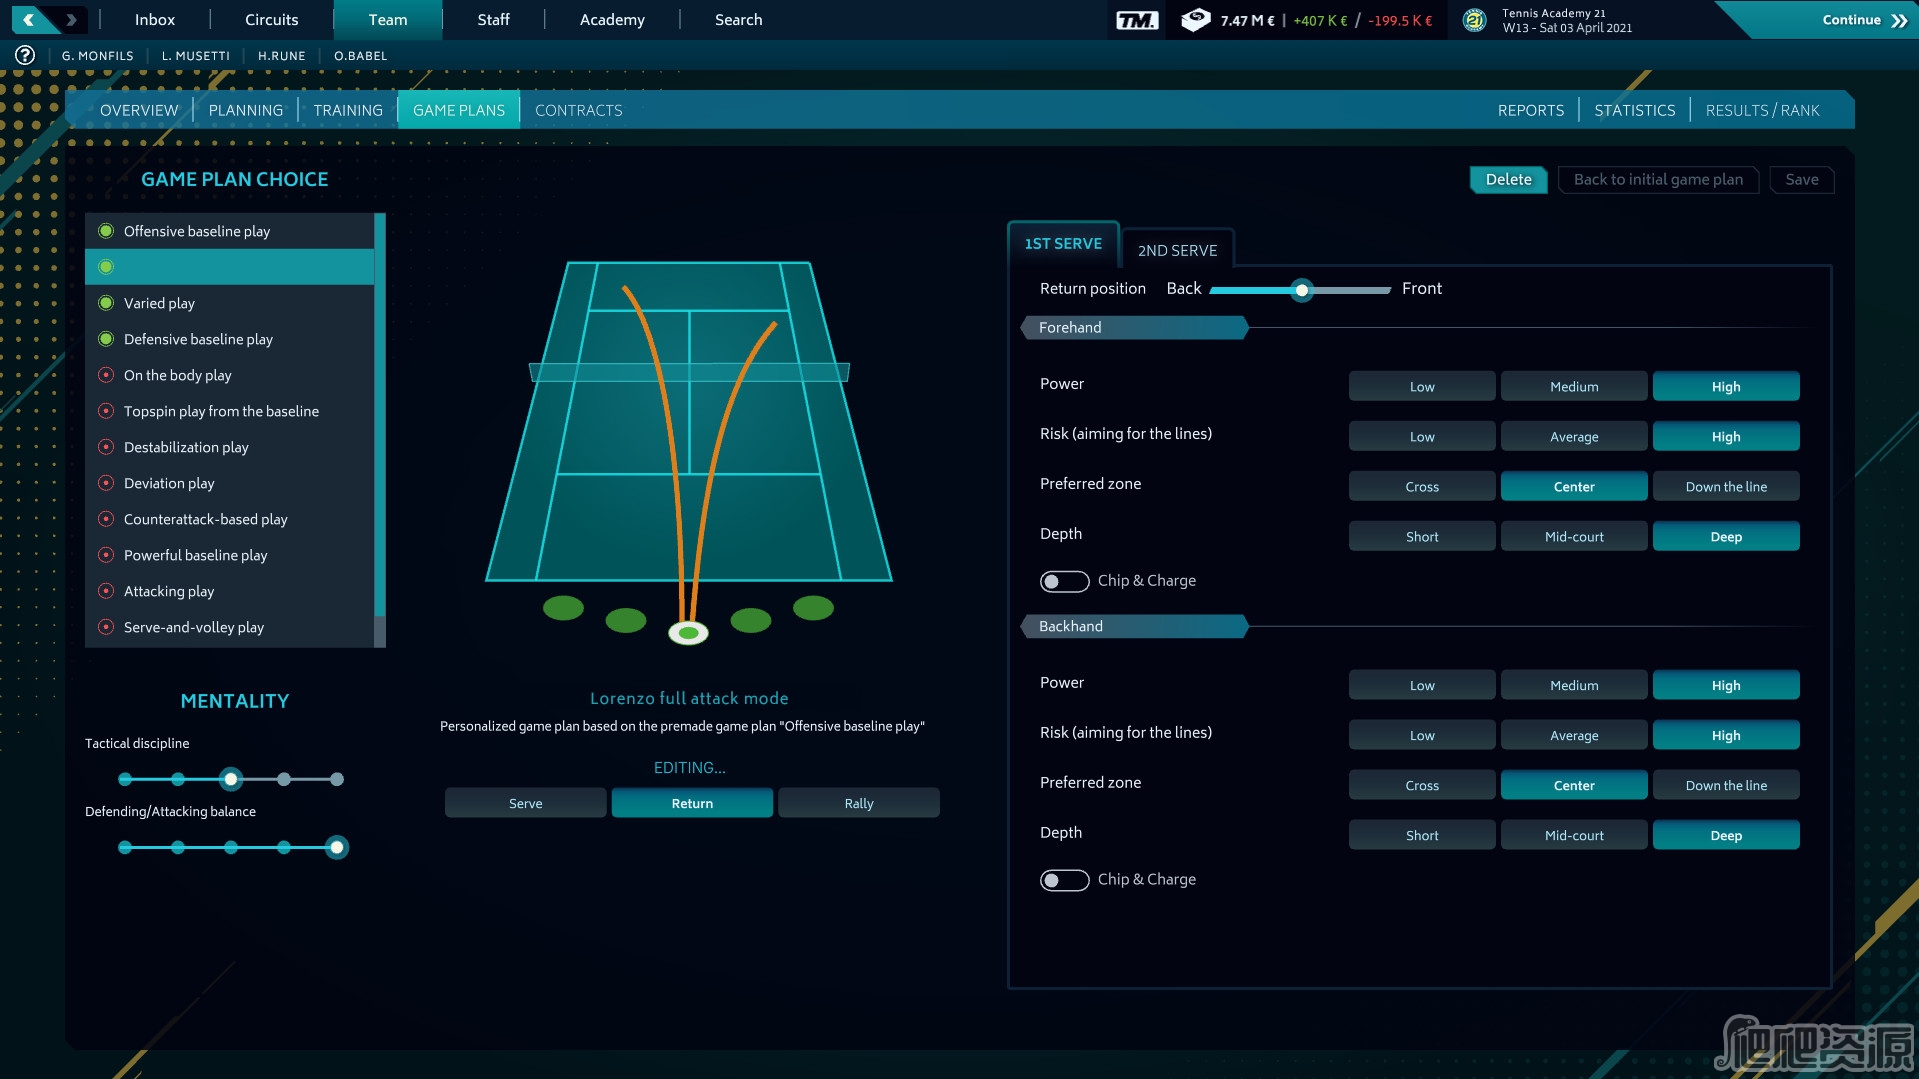Viewport: 1919px width, 1079px height.
Task: Switch to the 2ND SERVE tab
Action: pyautogui.click(x=1177, y=250)
